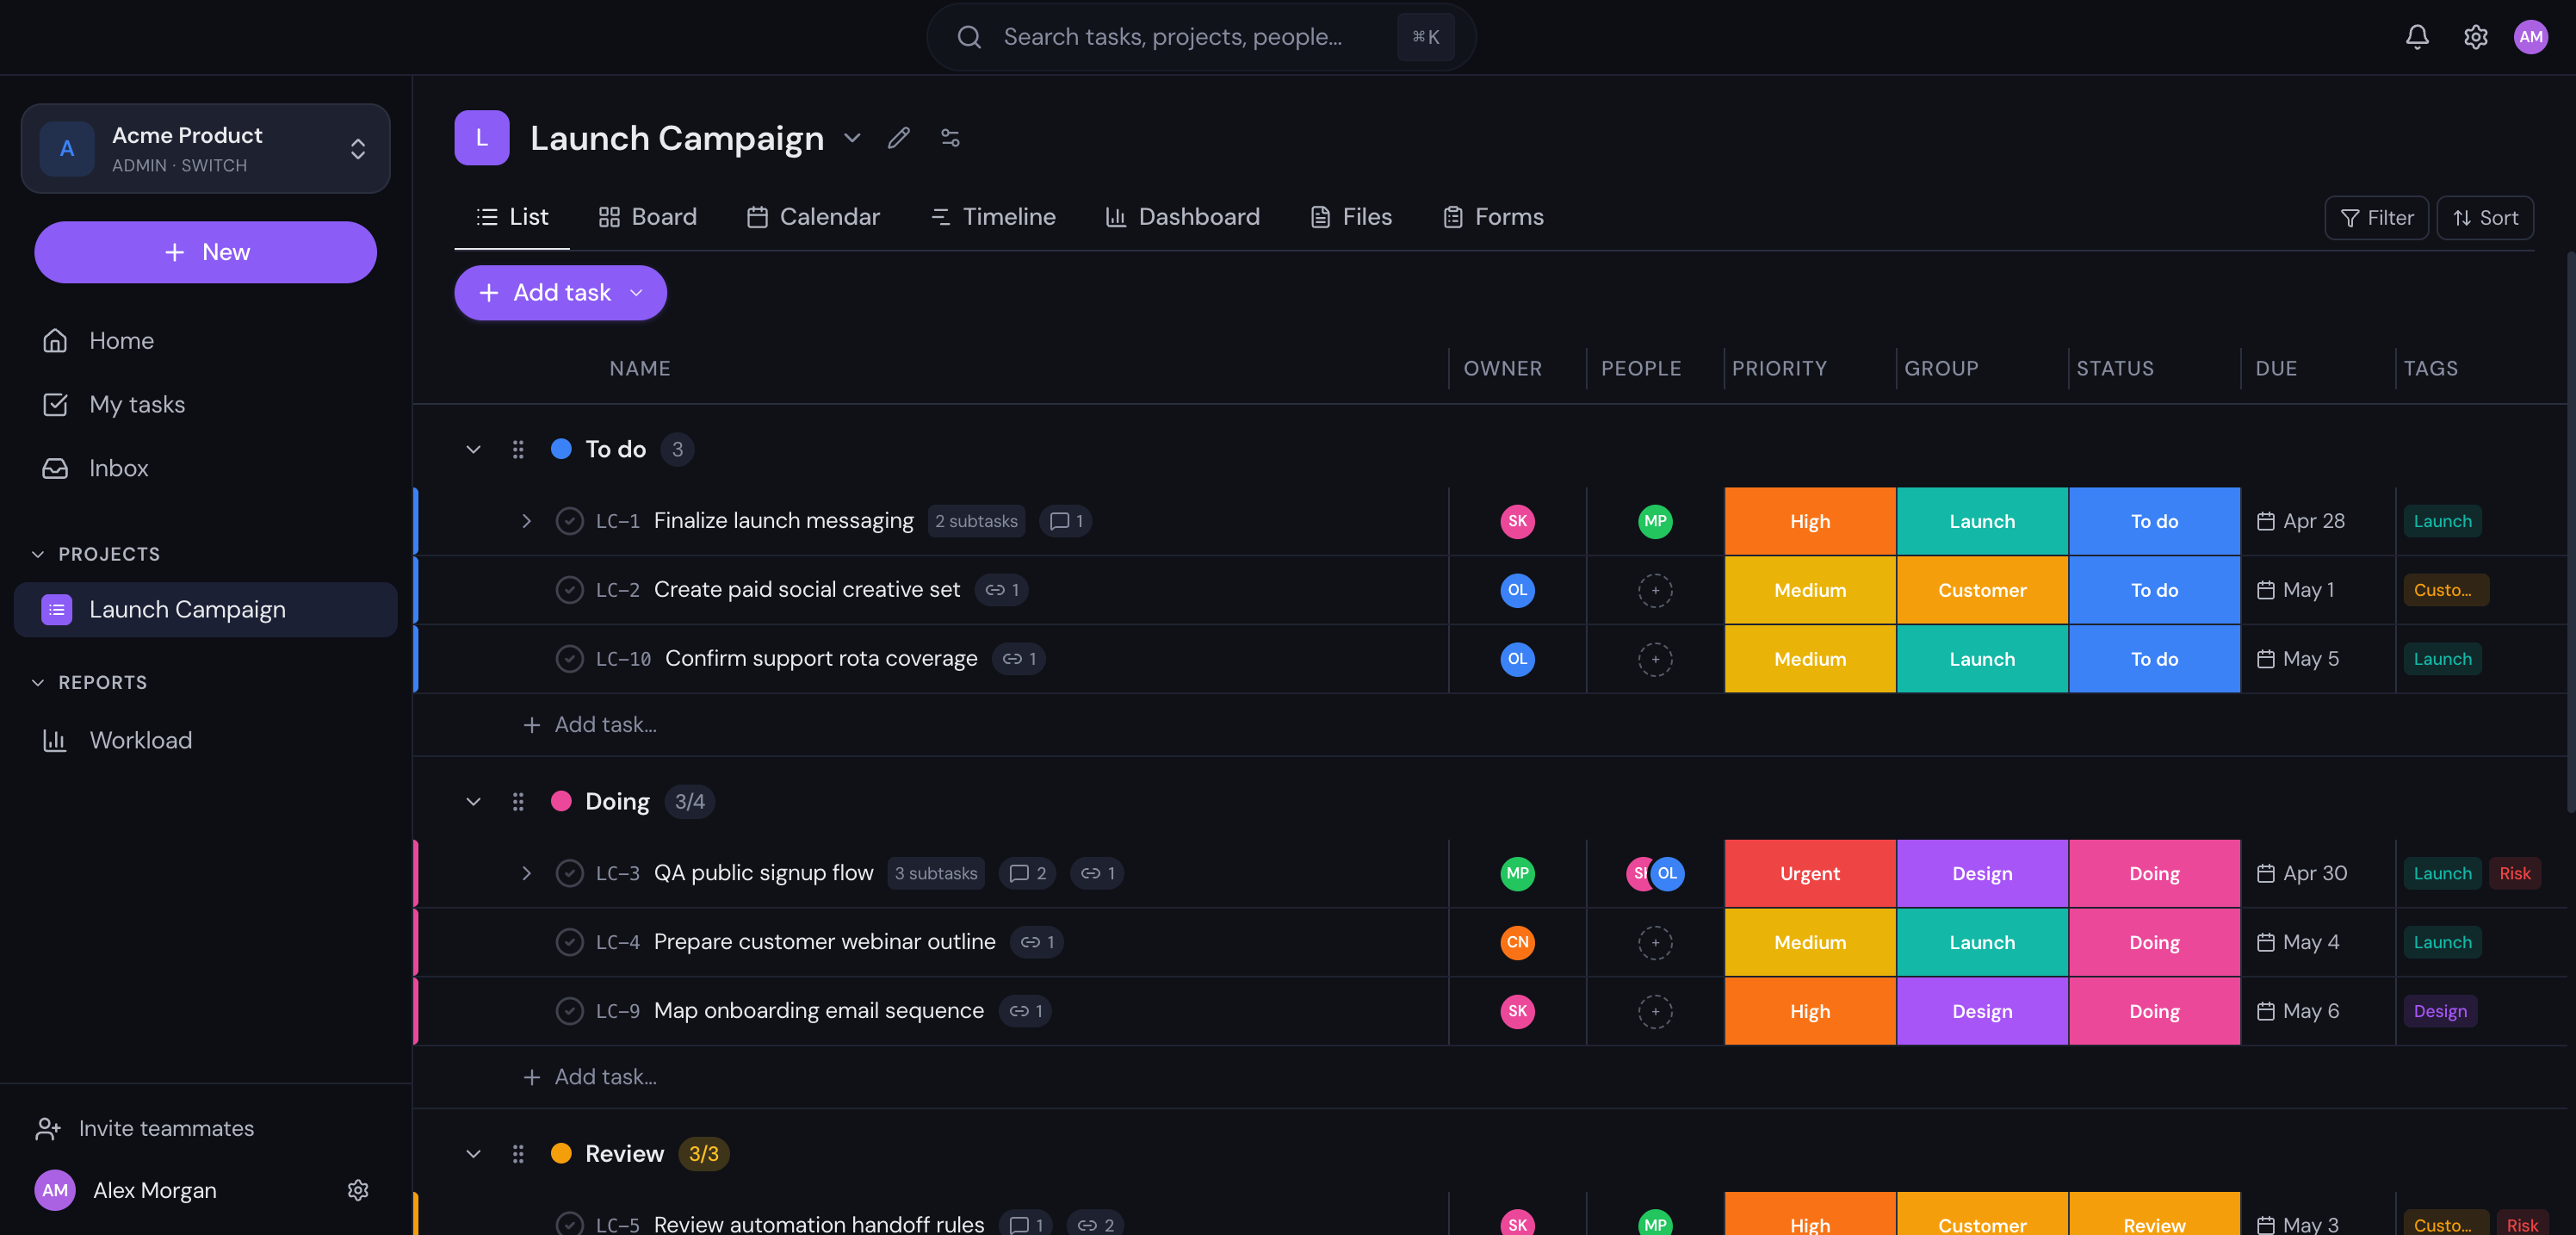Screen dimensions: 2576x1235
Task: Switch to the Board view tab
Action: (647, 217)
